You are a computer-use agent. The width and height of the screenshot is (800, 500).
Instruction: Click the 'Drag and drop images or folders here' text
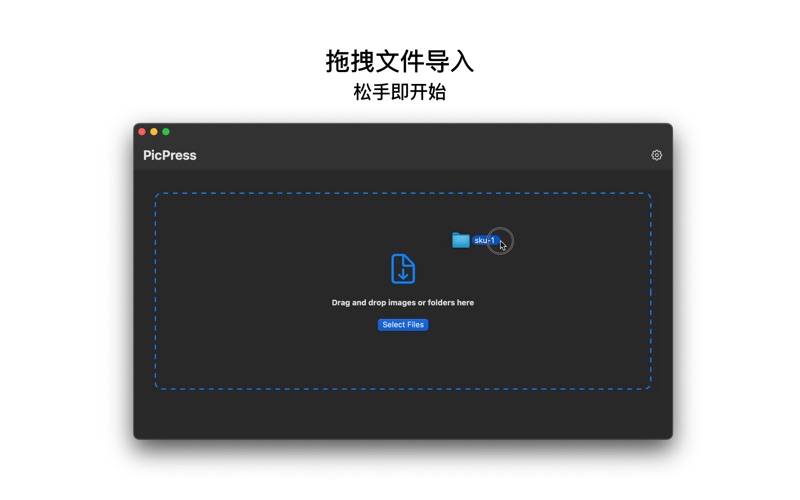click(403, 303)
